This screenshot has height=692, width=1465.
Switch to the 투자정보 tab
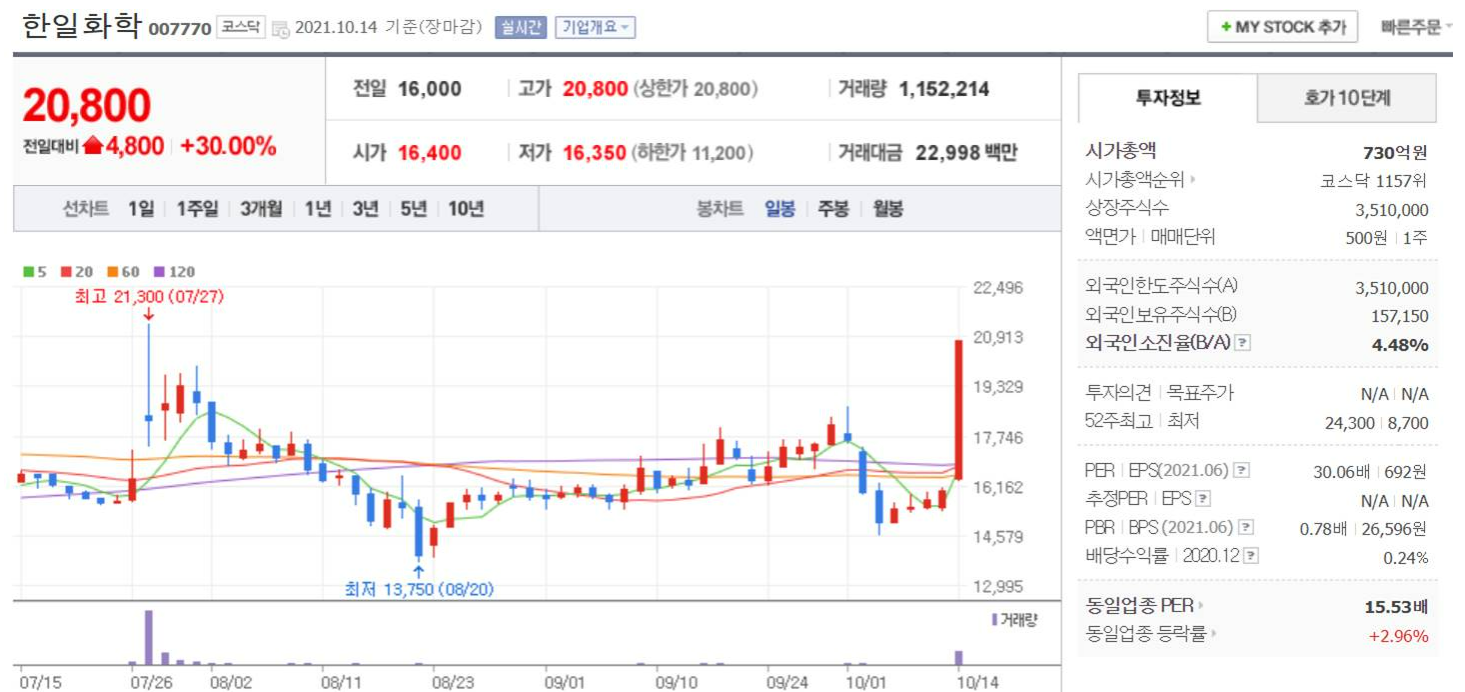click(1168, 98)
